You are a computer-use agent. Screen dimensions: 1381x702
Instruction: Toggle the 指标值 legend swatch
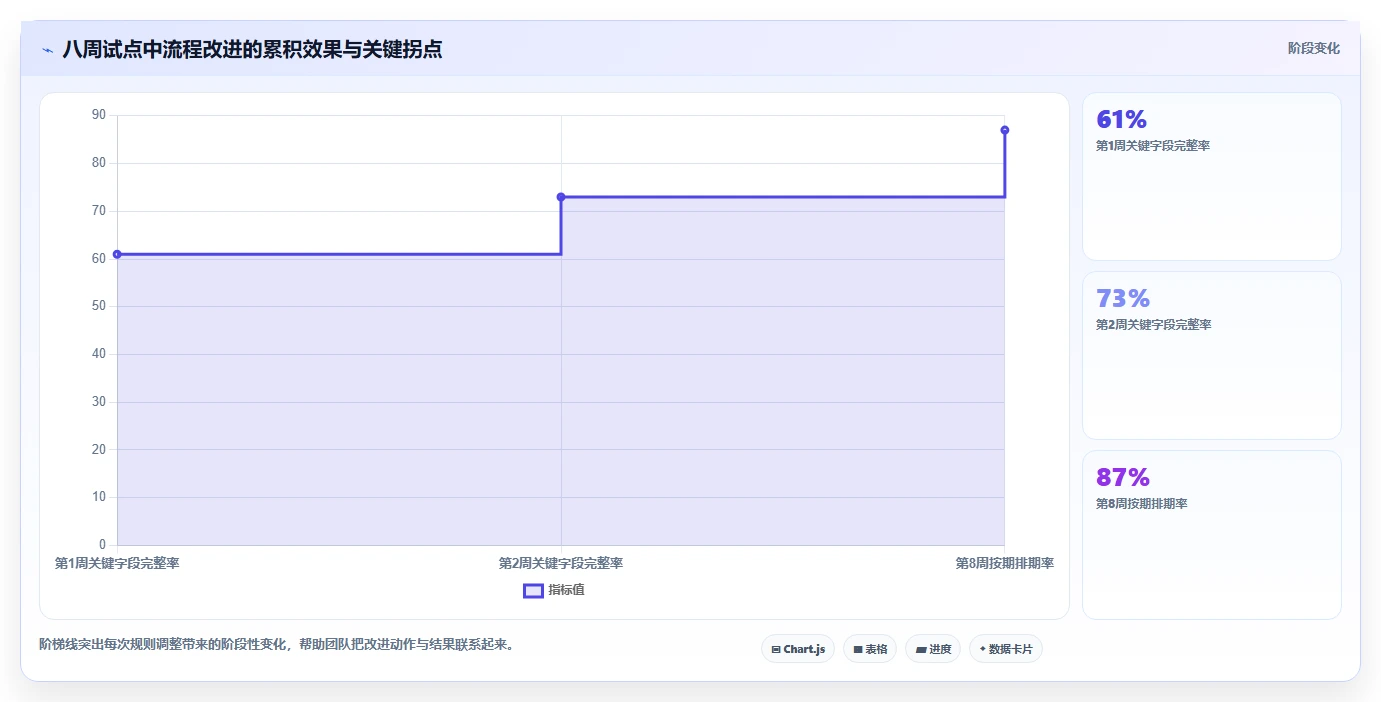(x=533, y=590)
